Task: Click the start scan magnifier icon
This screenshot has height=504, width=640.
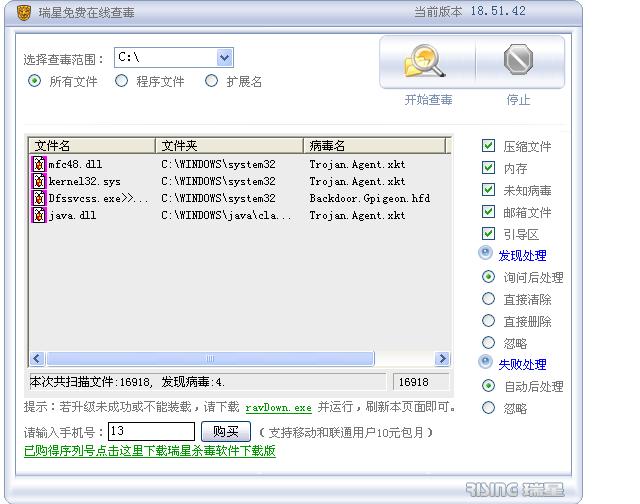Action: 425,61
